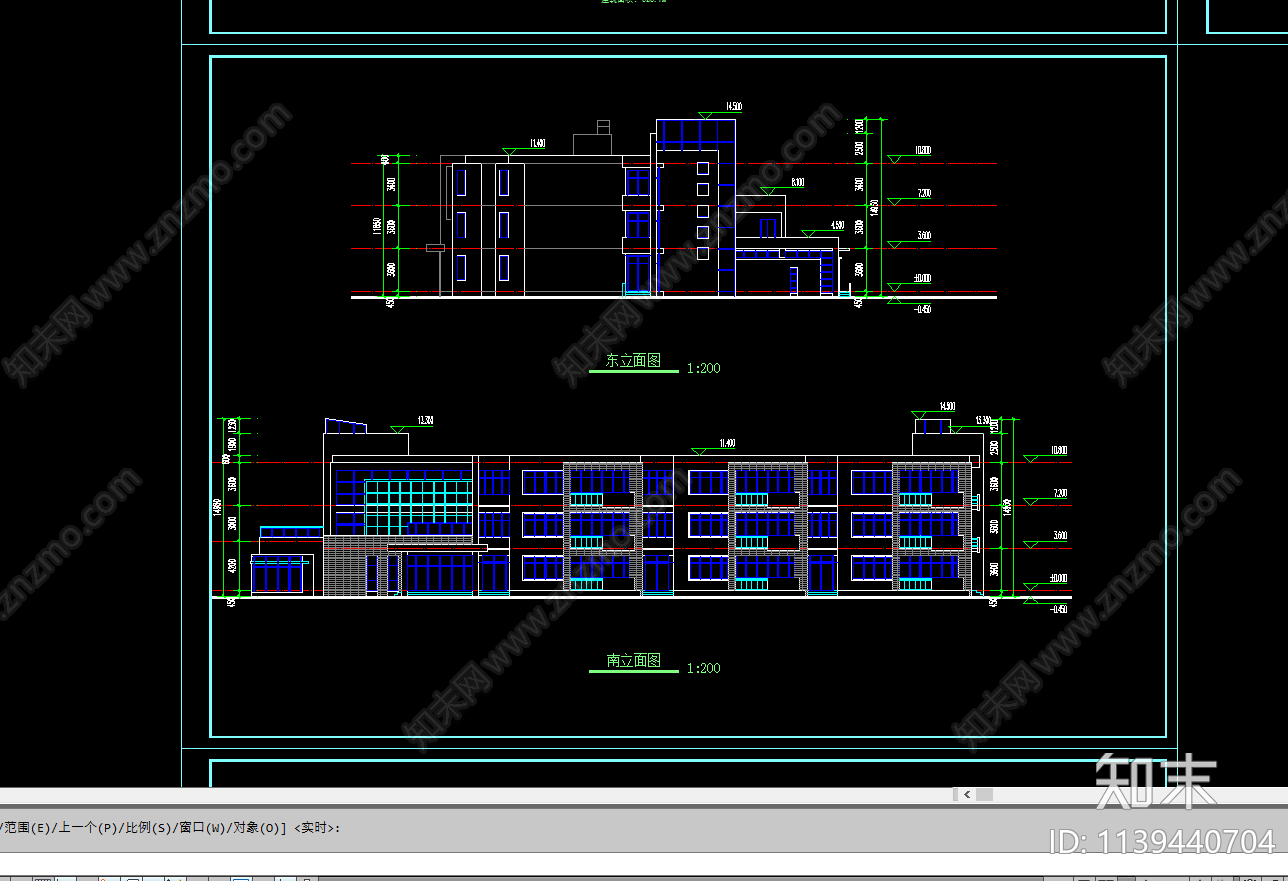Select the 南立面图 drawing title
Viewport: 1288px width, 881px height.
[633, 660]
